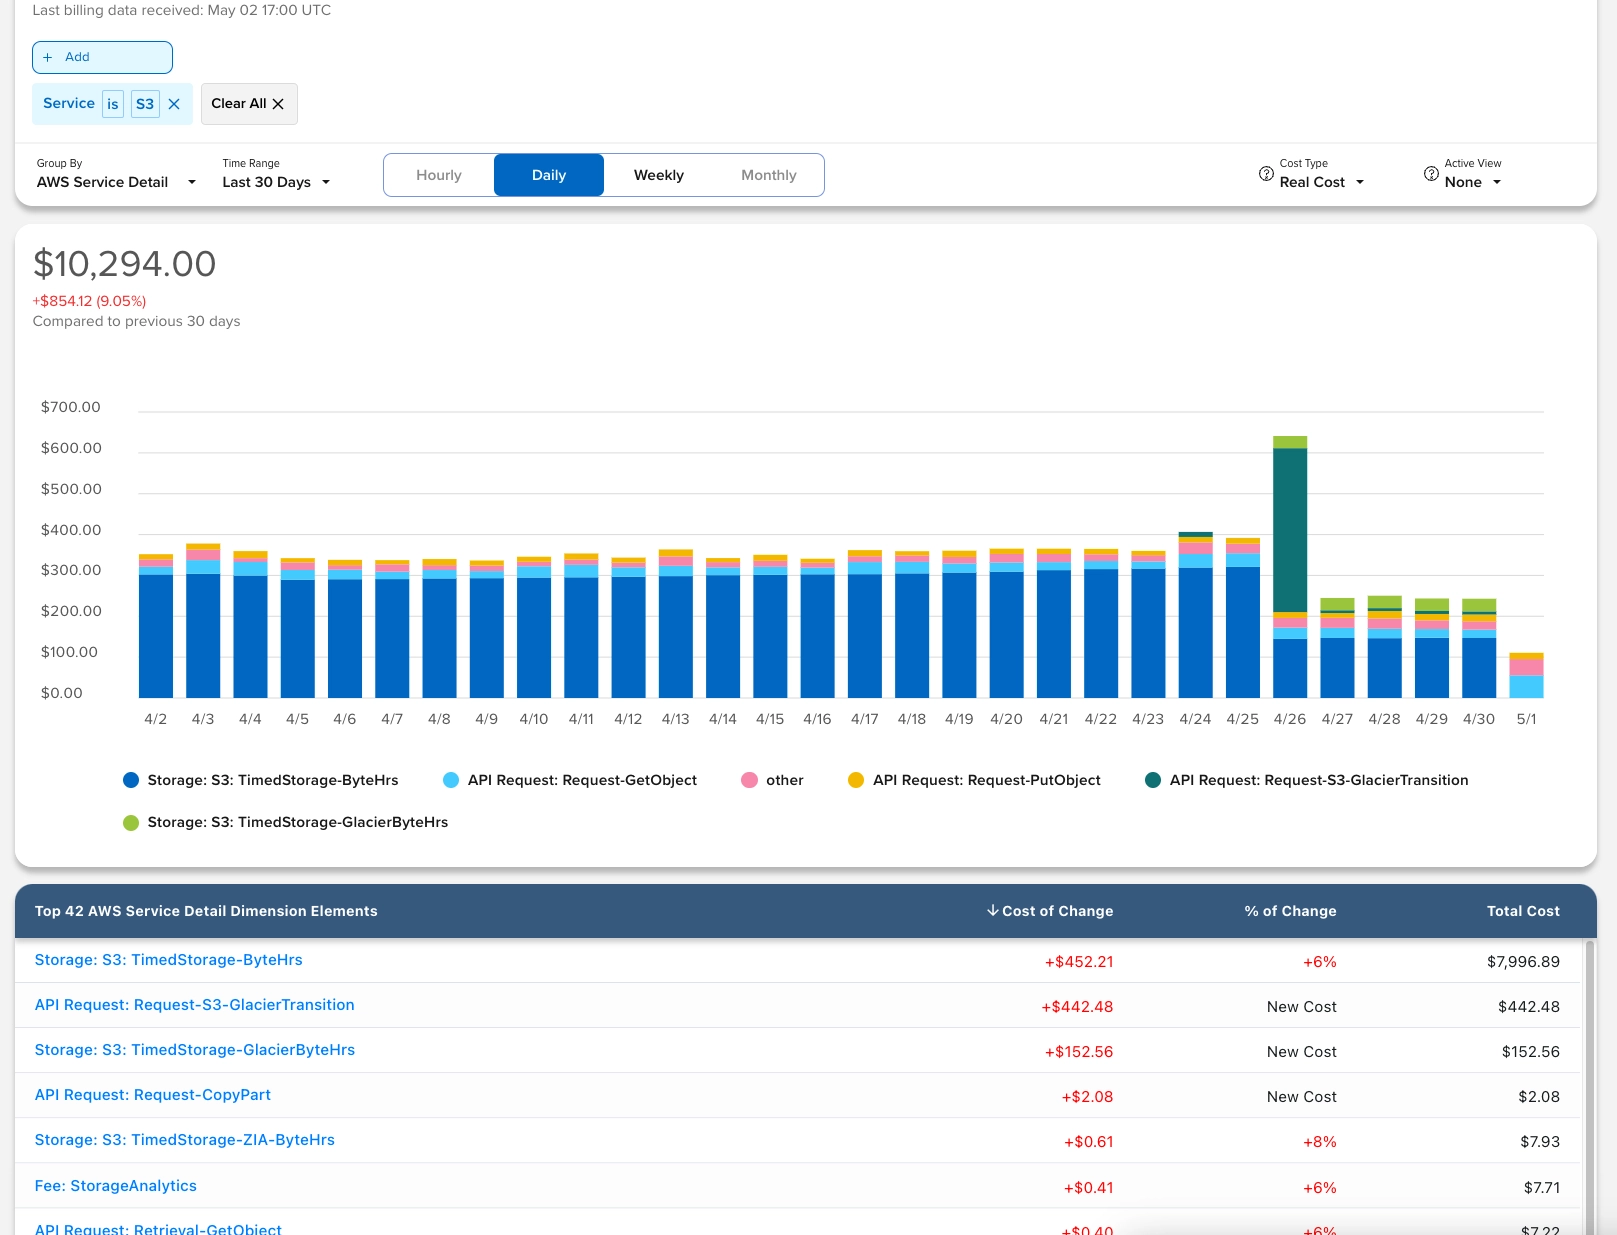Open the Cost Type Real Cost dropdown
1617x1235 pixels.
(1321, 182)
